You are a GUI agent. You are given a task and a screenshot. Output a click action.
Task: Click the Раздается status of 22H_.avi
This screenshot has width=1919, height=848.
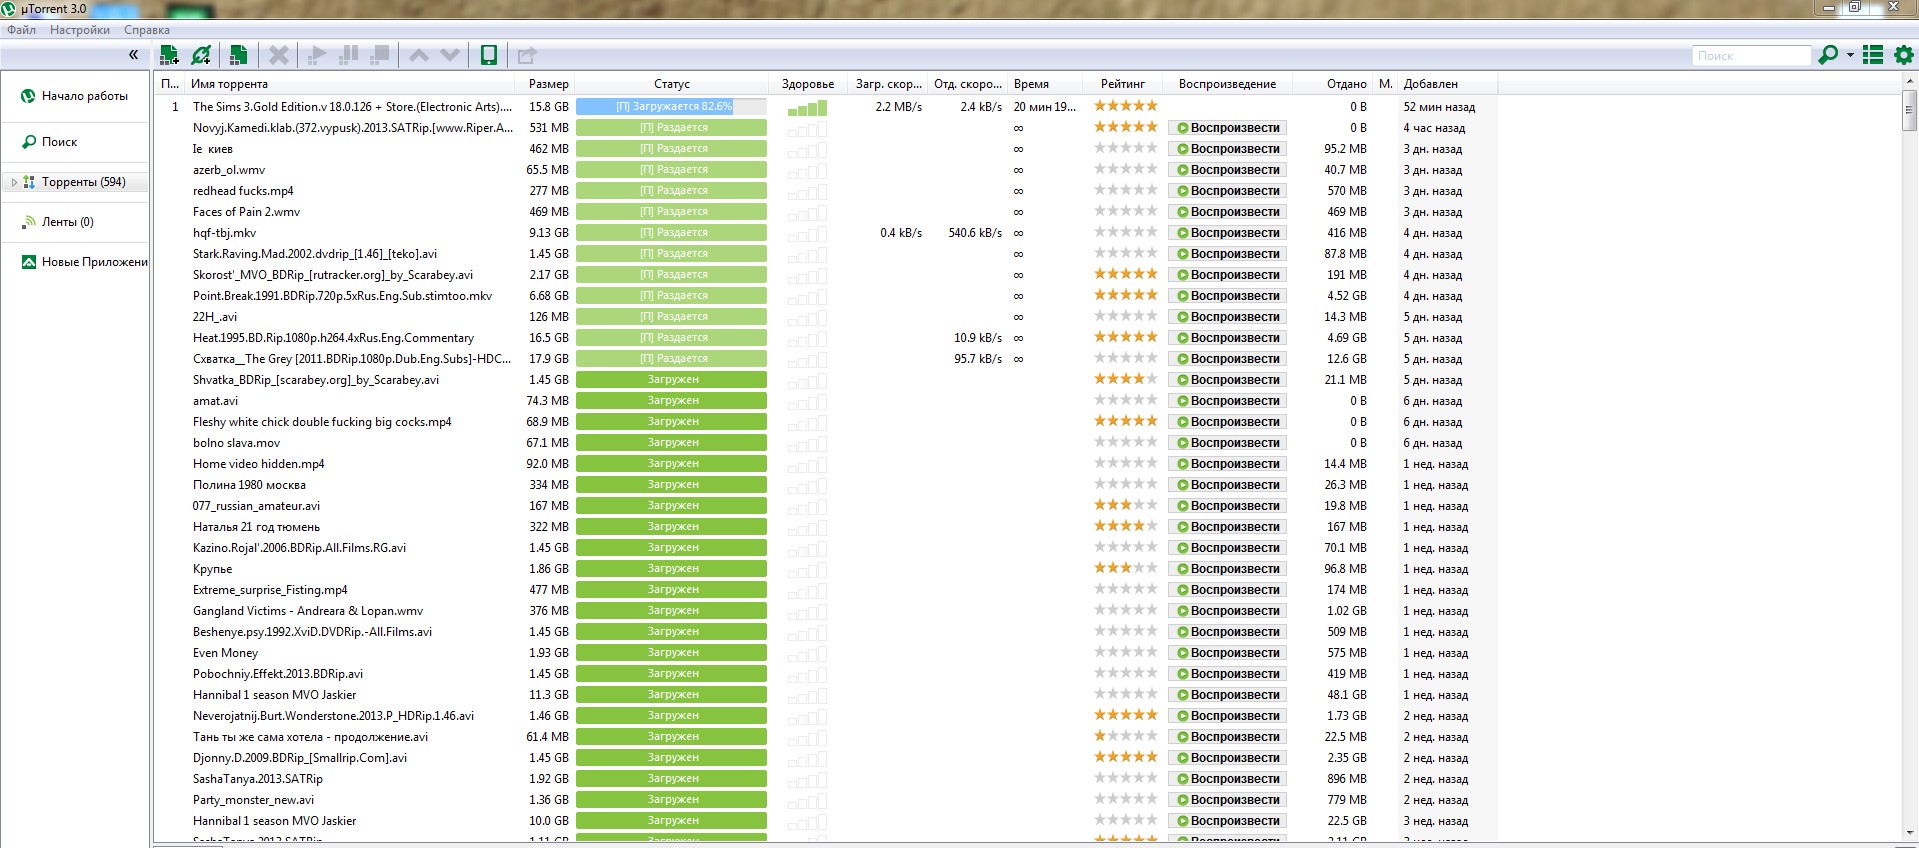(x=672, y=317)
